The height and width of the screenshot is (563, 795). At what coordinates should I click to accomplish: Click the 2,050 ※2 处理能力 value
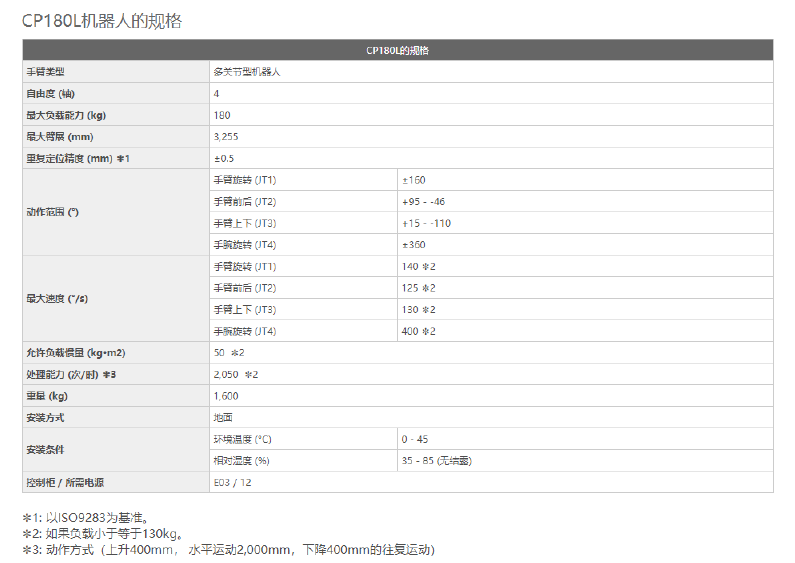pos(236,374)
